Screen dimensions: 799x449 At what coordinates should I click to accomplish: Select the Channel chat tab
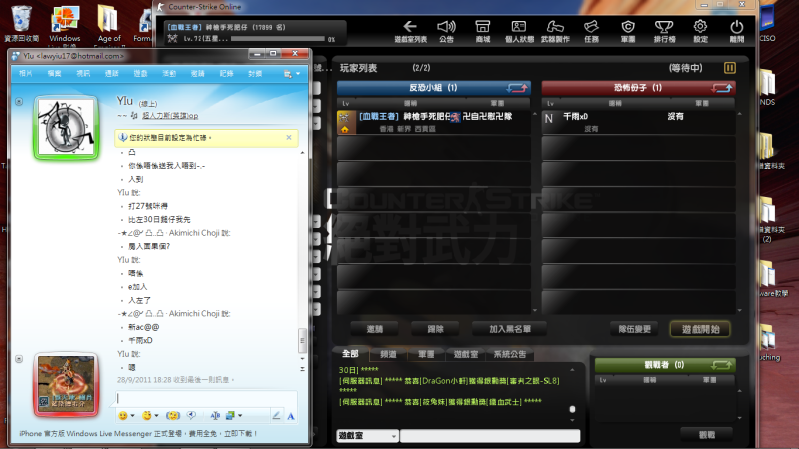click(388, 354)
